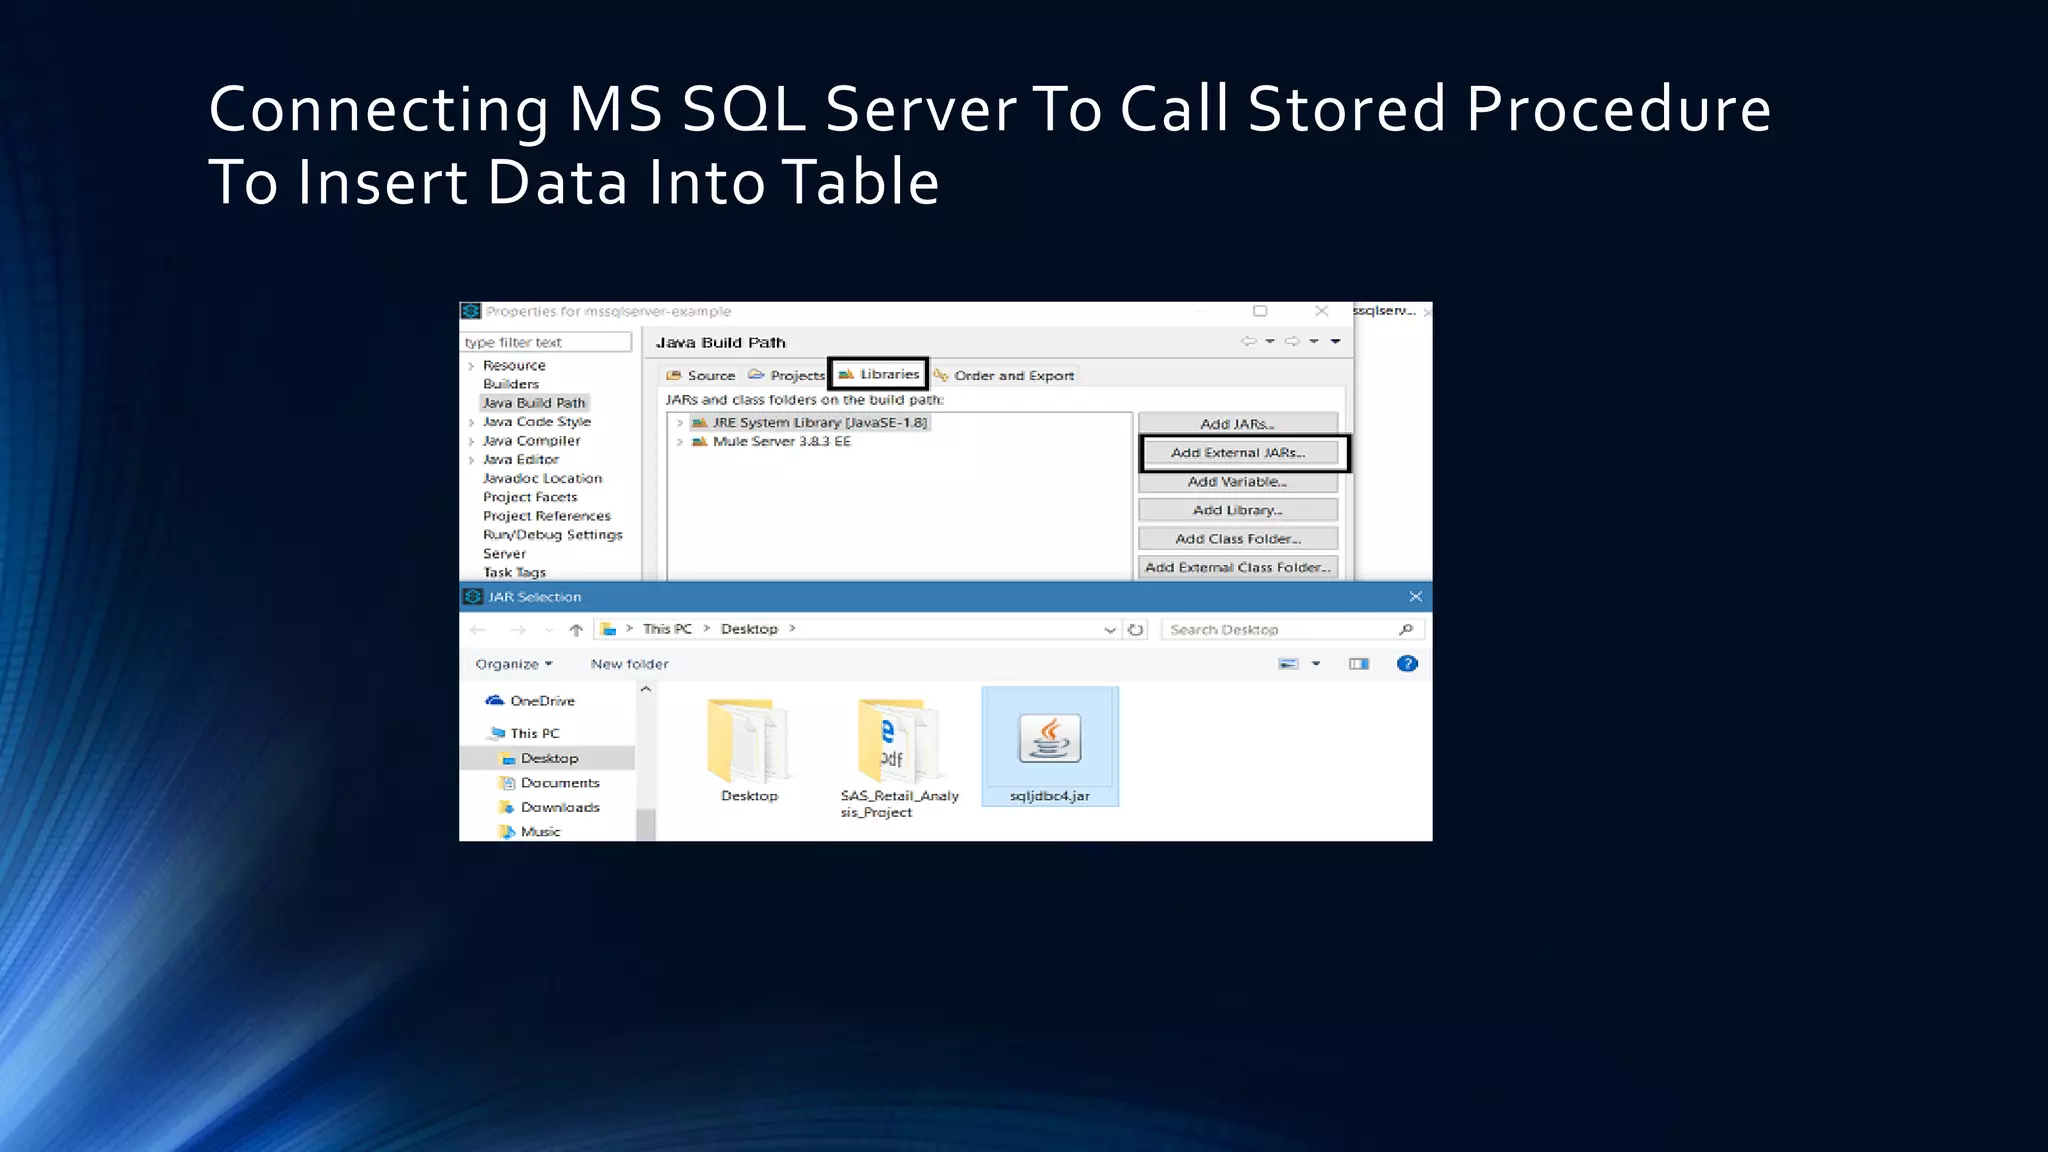Select Documents in navigation pane
2048x1152 pixels.
click(x=550, y=783)
